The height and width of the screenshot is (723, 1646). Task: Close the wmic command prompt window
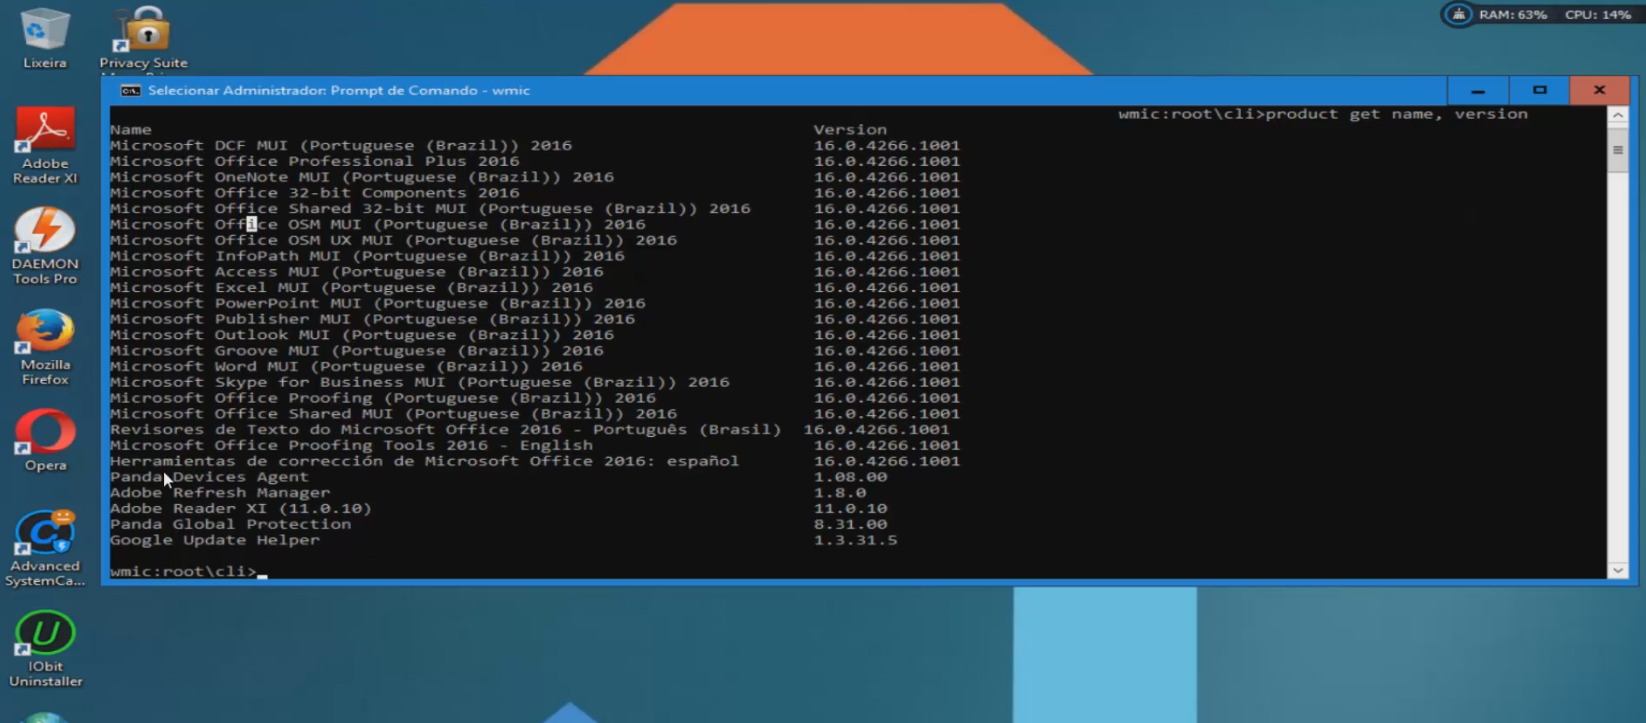click(x=1599, y=91)
